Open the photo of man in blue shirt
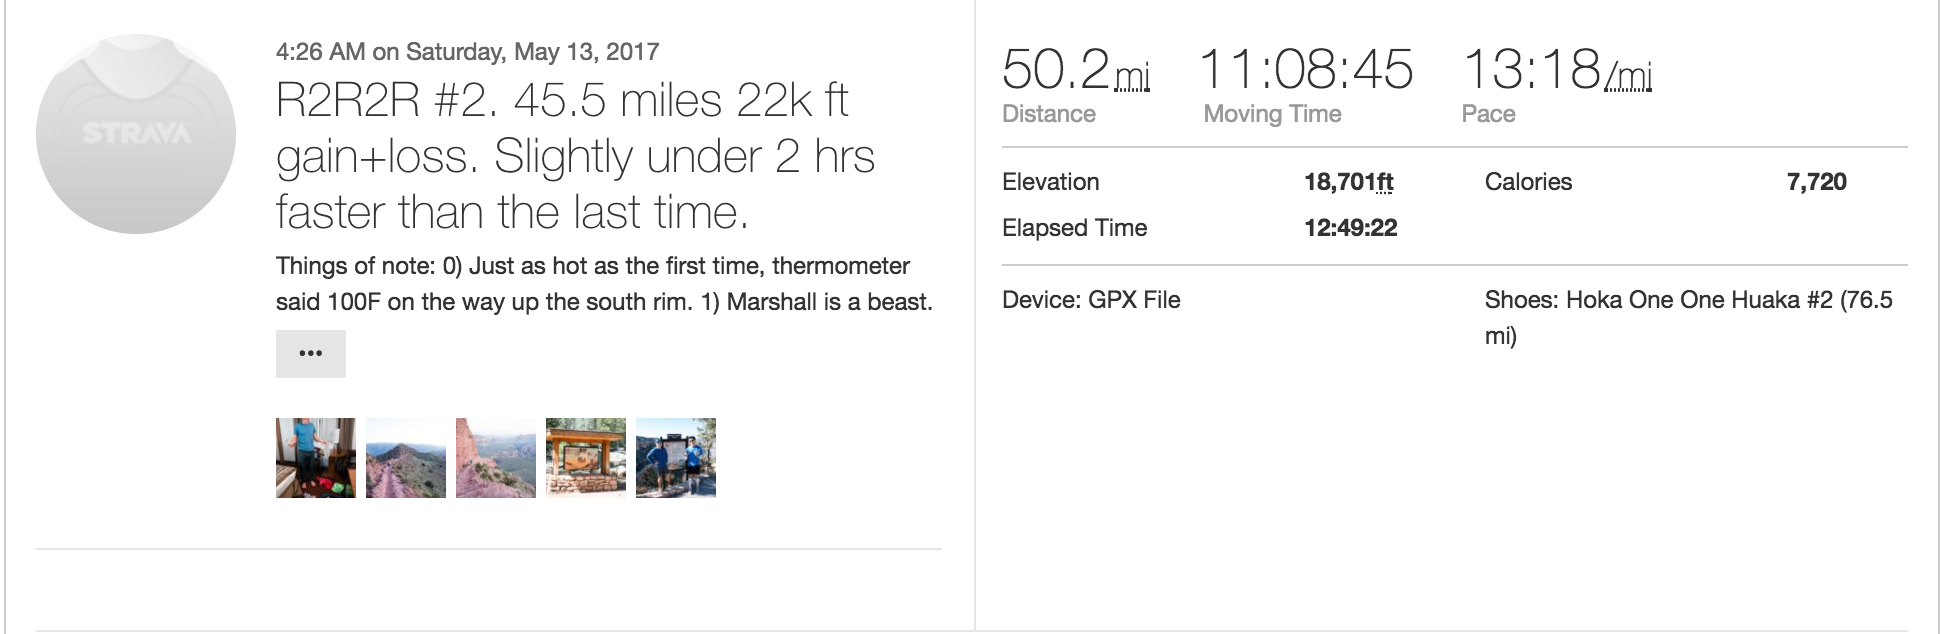Viewport: 1942px width, 634px height. click(x=316, y=458)
